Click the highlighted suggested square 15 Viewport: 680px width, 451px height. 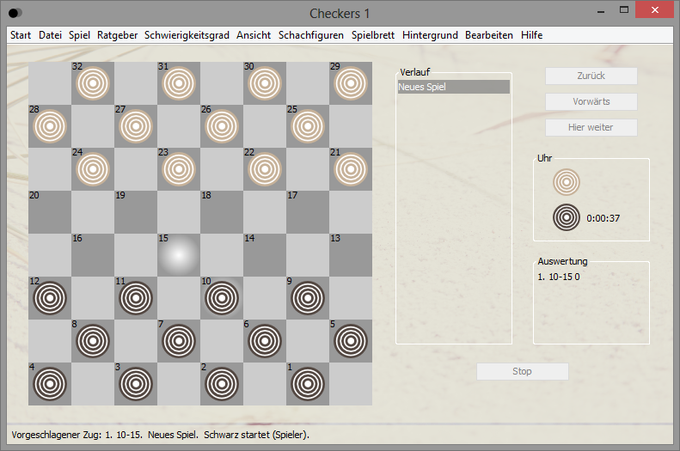click(179, 255)
